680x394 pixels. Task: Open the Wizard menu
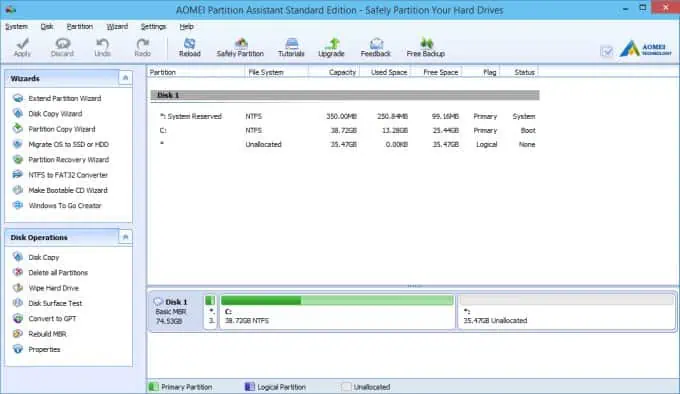coord(117,26)
